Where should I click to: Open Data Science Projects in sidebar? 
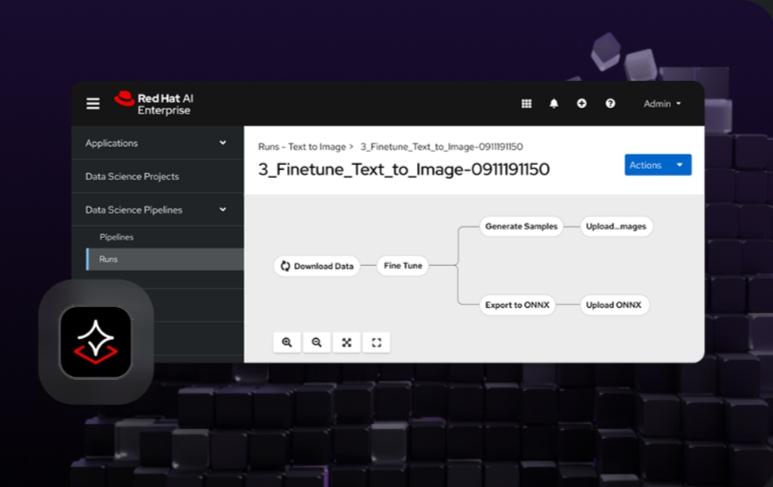[132, 176]
